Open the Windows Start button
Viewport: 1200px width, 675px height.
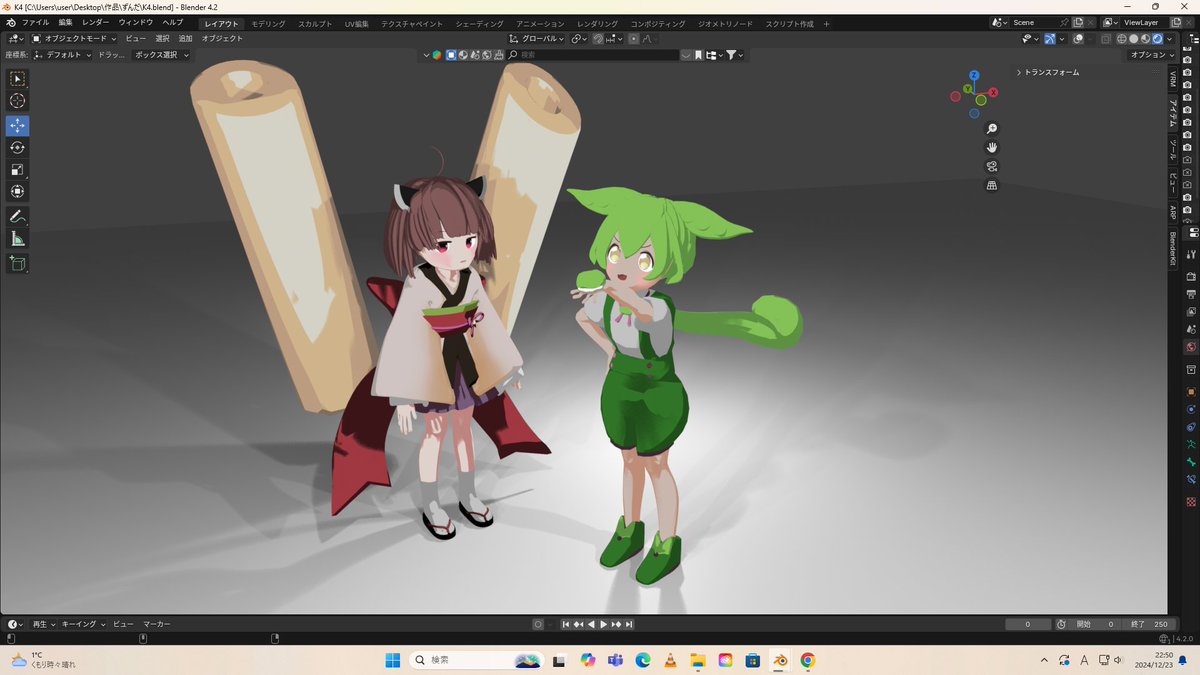point(392,660)
